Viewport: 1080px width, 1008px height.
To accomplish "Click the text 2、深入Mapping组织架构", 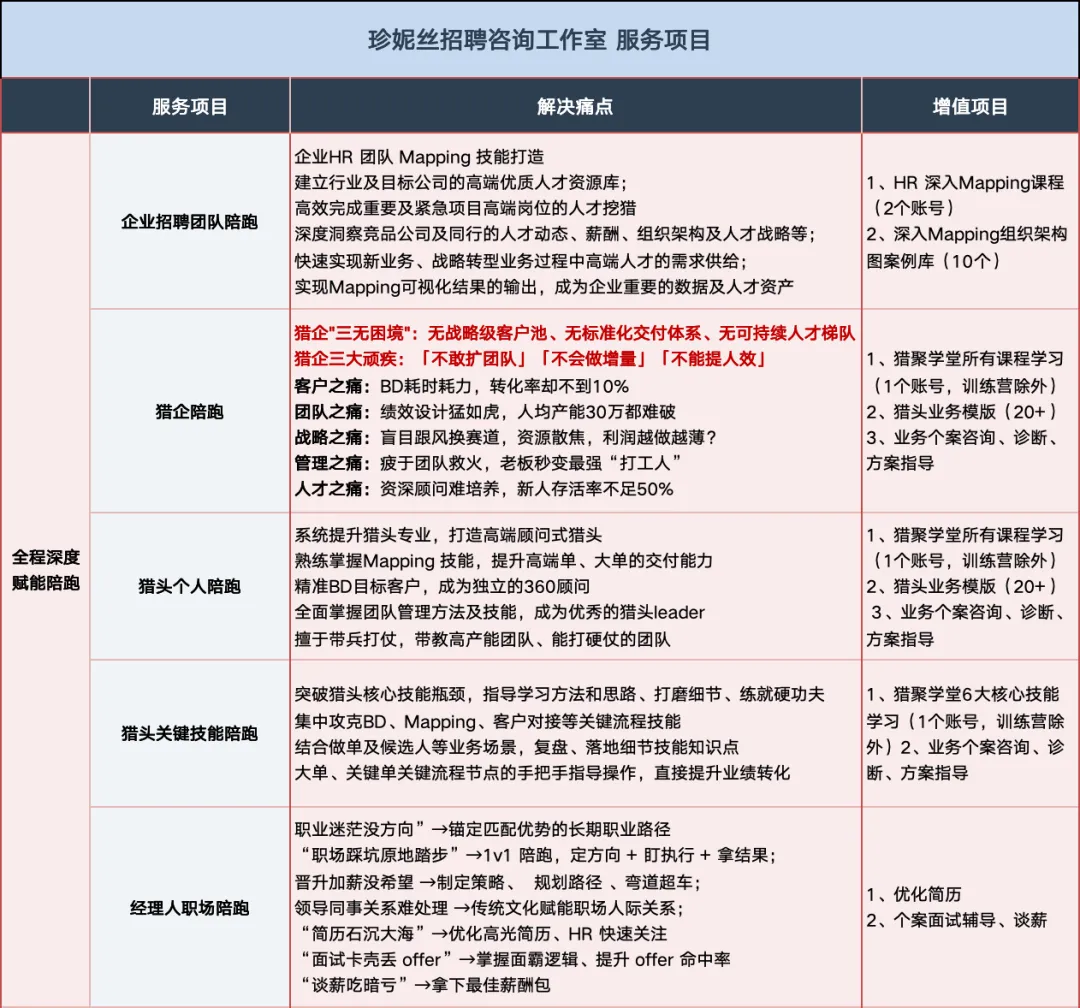I will (966, 234).
